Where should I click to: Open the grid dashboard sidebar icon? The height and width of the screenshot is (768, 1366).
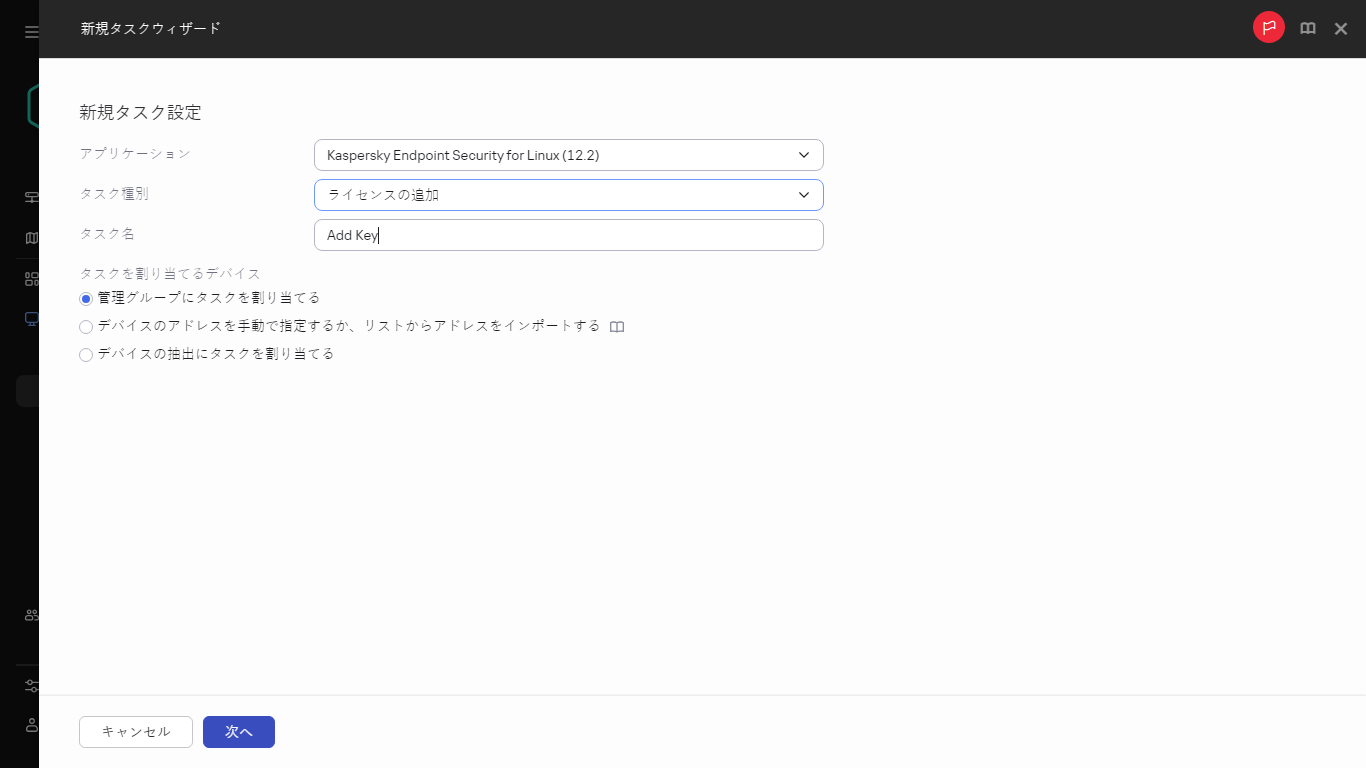pyautogui.click(x=31, y=279)
